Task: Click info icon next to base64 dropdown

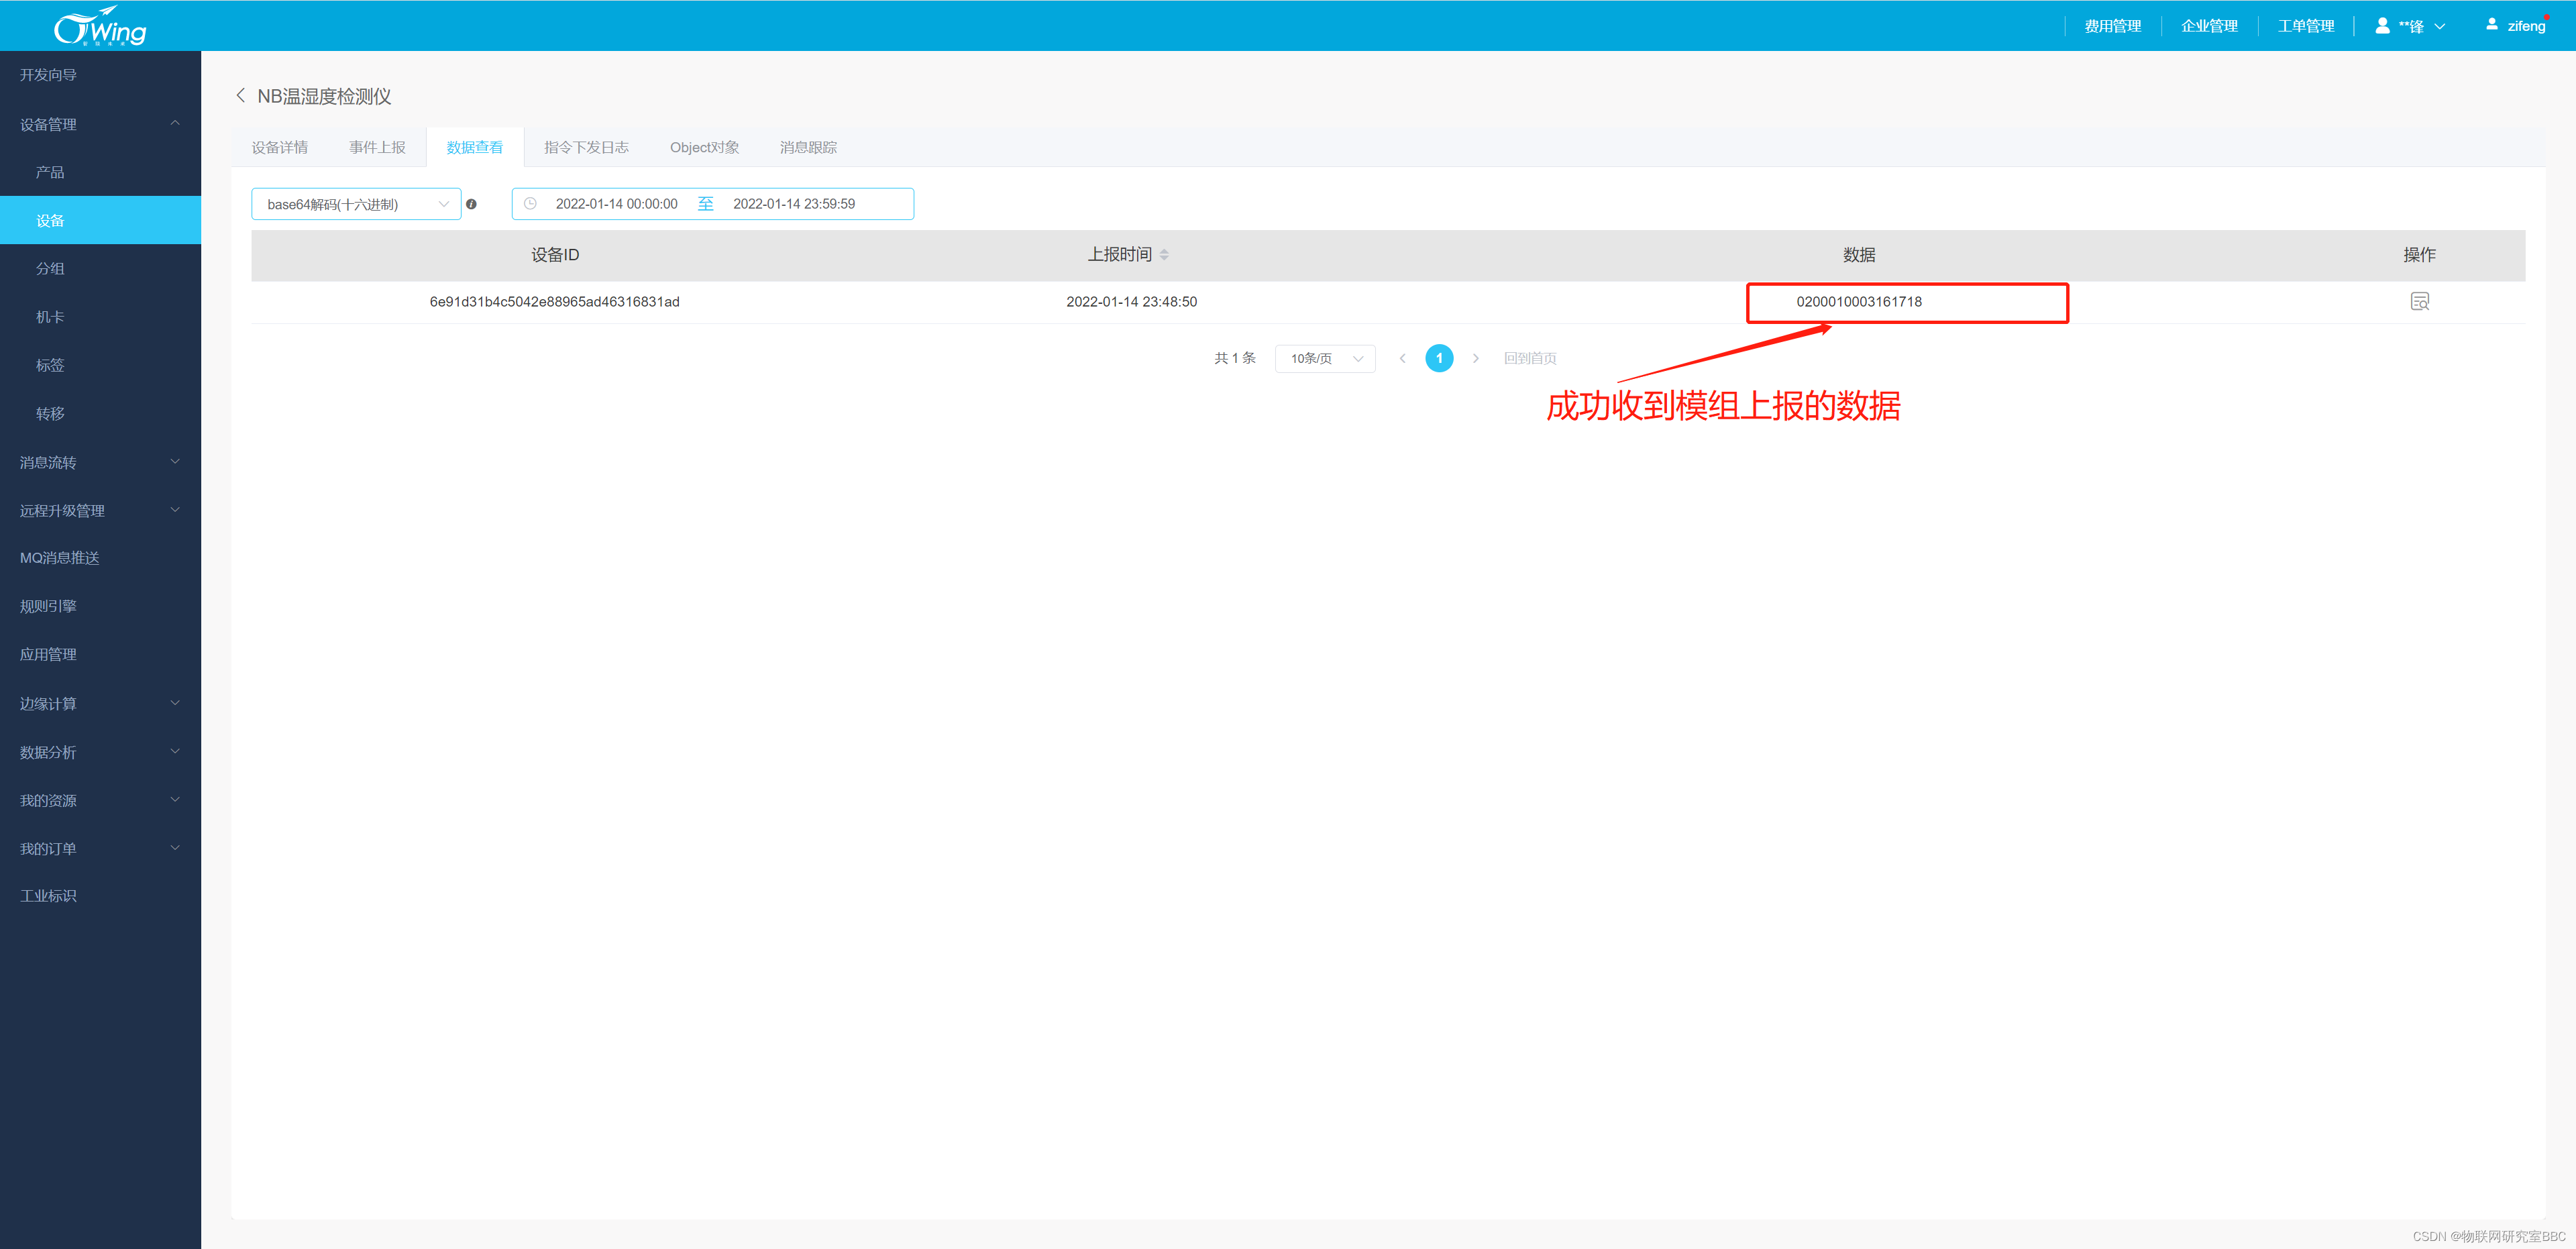Action: click(x=472, y=204)
